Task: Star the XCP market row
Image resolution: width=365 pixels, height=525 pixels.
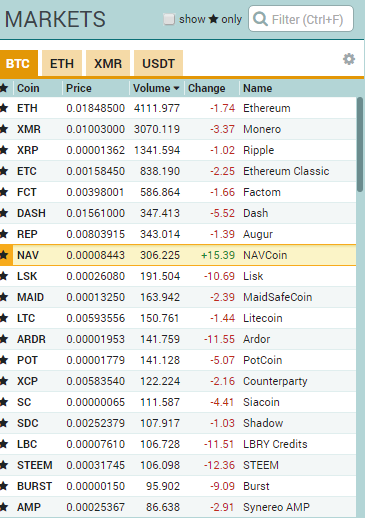Action: (4, 381)
